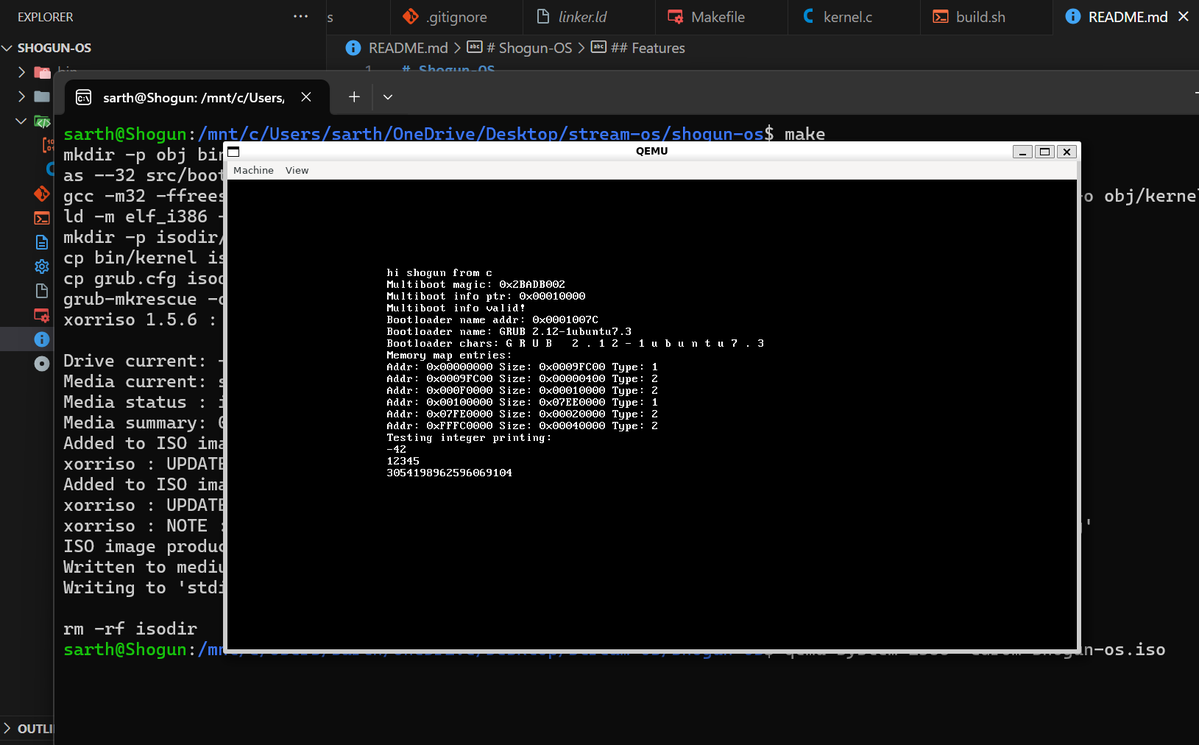This screenshot has width=1199, height=745.
Task: Expand the OUTLINE section
Action: 28,728
